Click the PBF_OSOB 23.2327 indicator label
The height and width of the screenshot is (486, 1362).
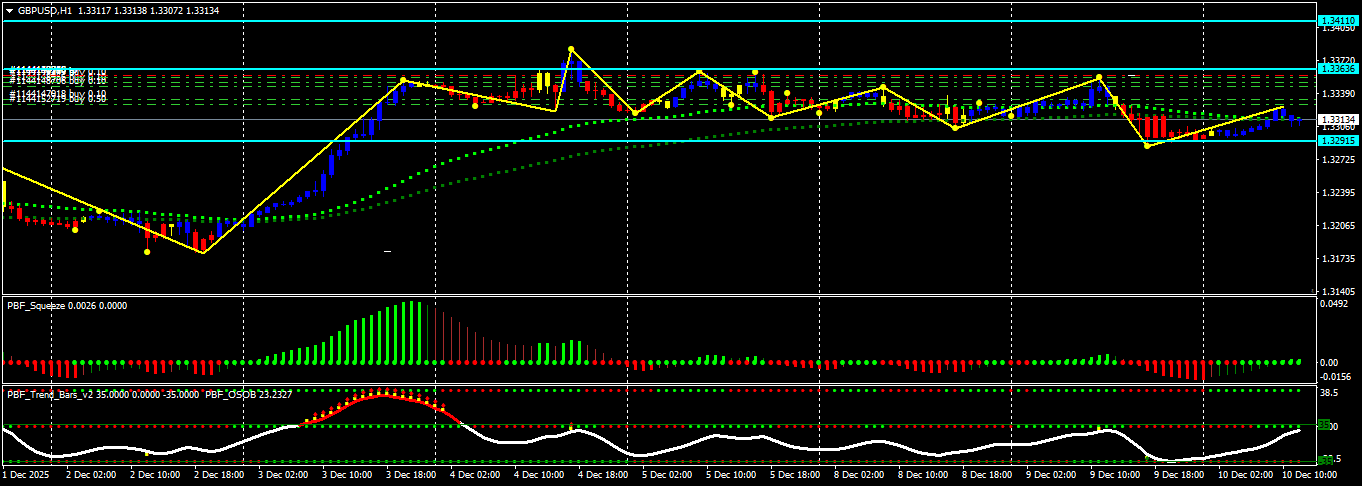click(249, 394)
